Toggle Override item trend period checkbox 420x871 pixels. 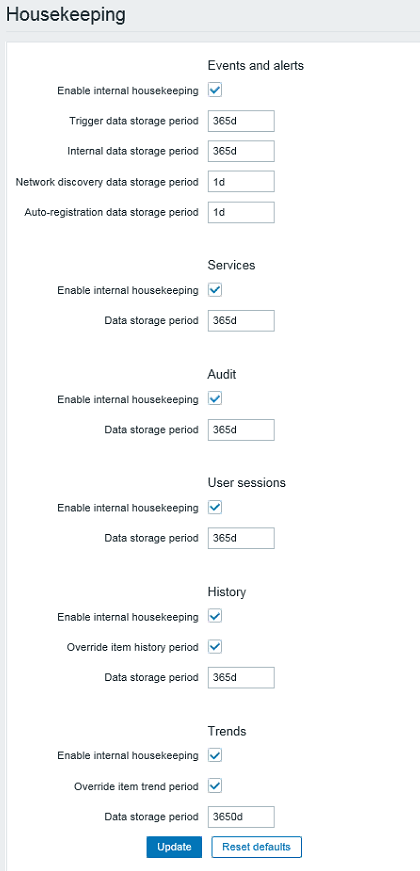click(215, 786)
